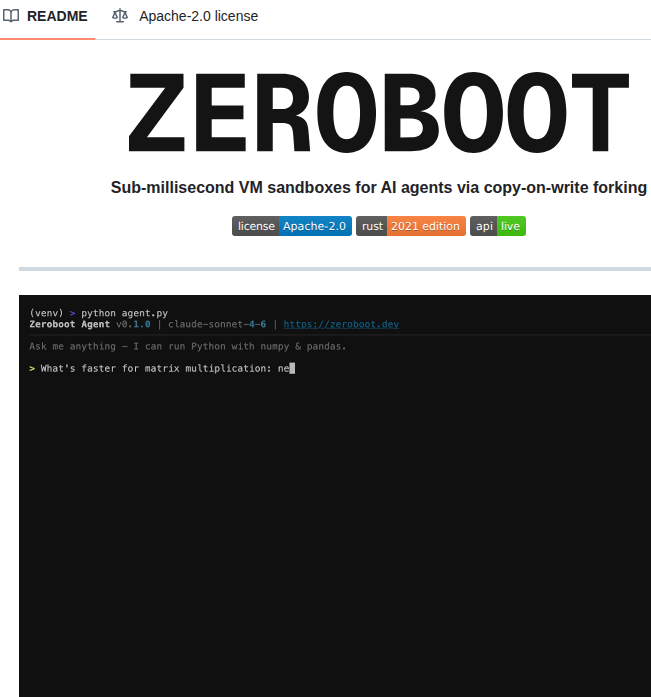
Task: Click the '(venv)' prompt prefix
Action: pyautogui.click(x=46, y=313)
